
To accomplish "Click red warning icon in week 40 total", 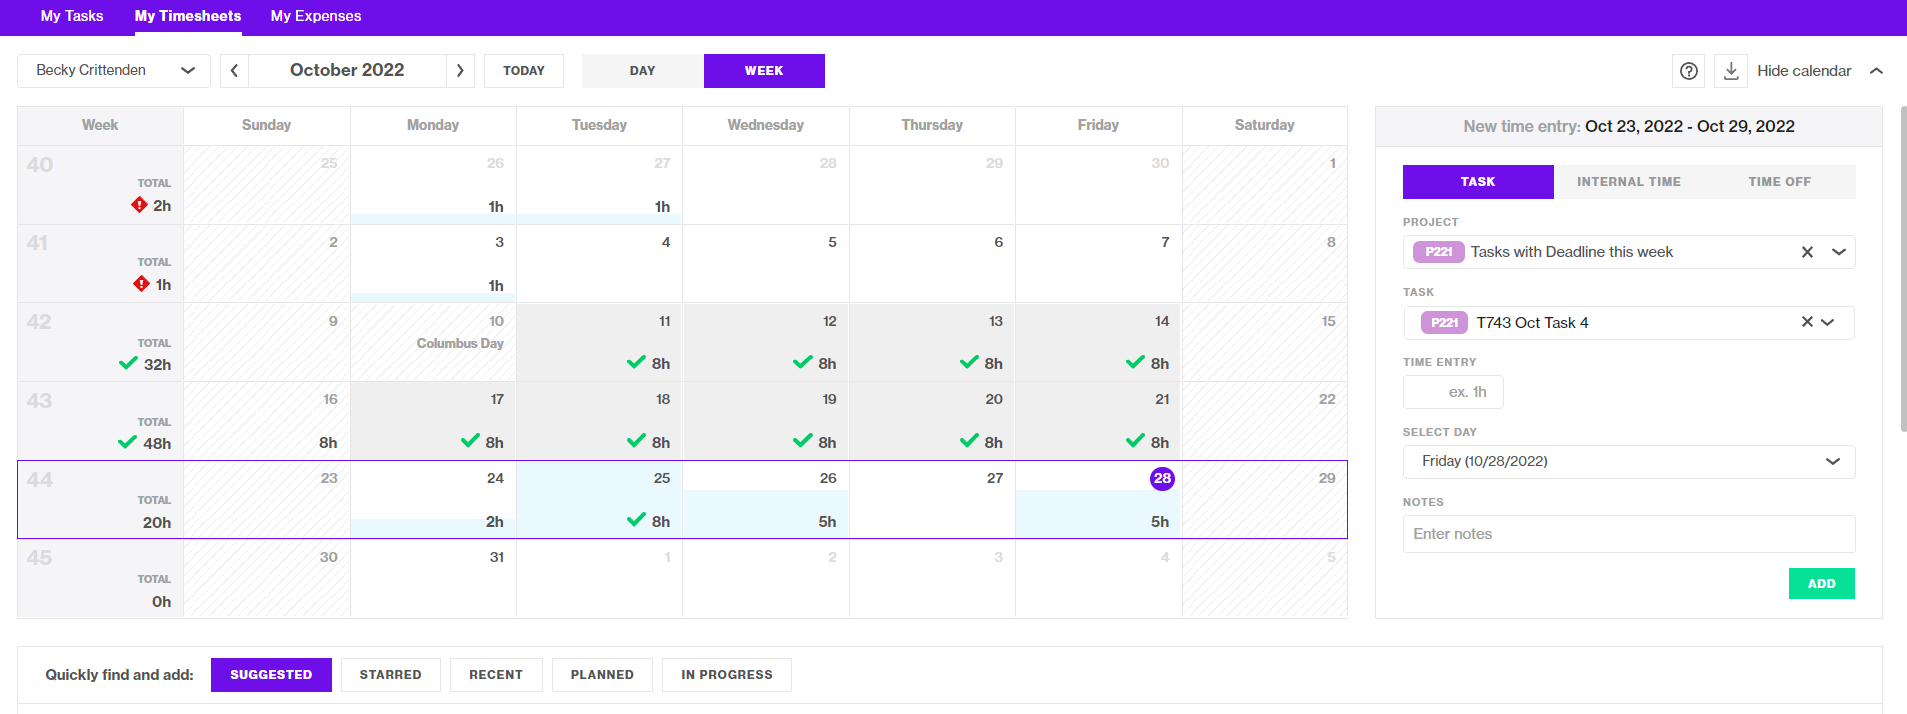I will pyautogui.click(x=140, y=205).
